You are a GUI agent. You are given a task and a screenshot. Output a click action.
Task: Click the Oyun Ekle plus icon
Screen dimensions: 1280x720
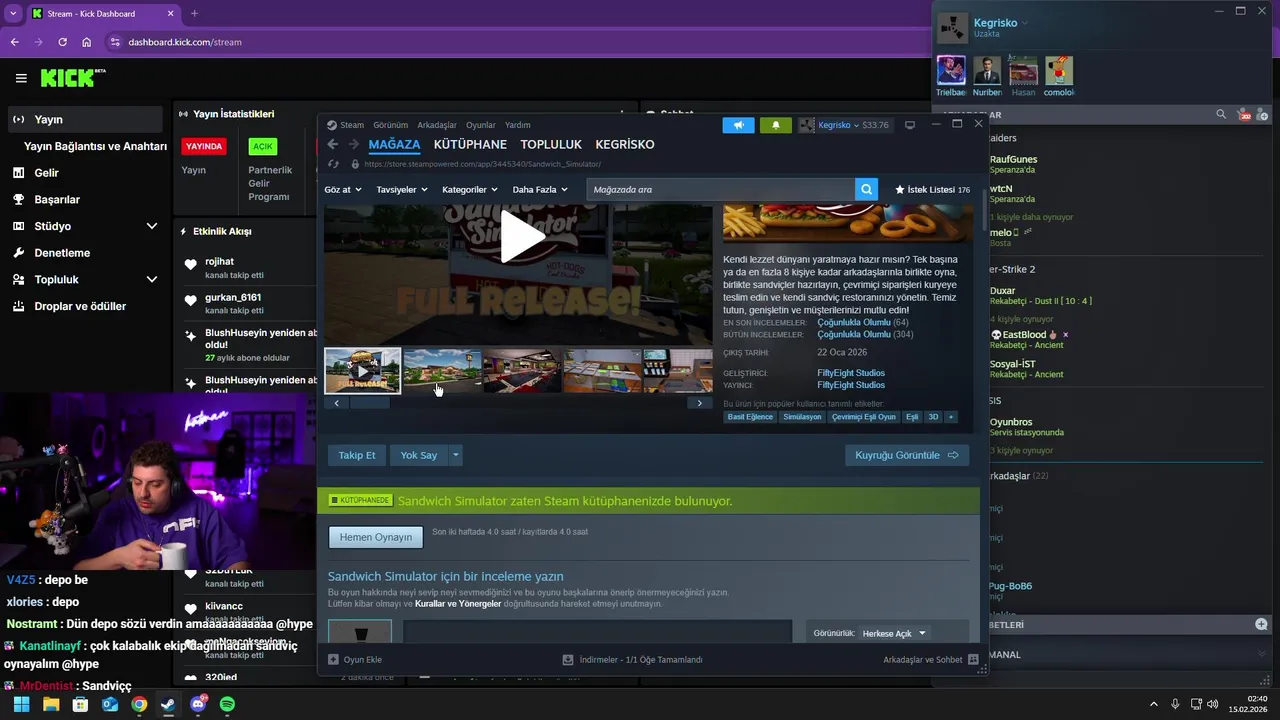pyautogui.click(x=333, y=660)
